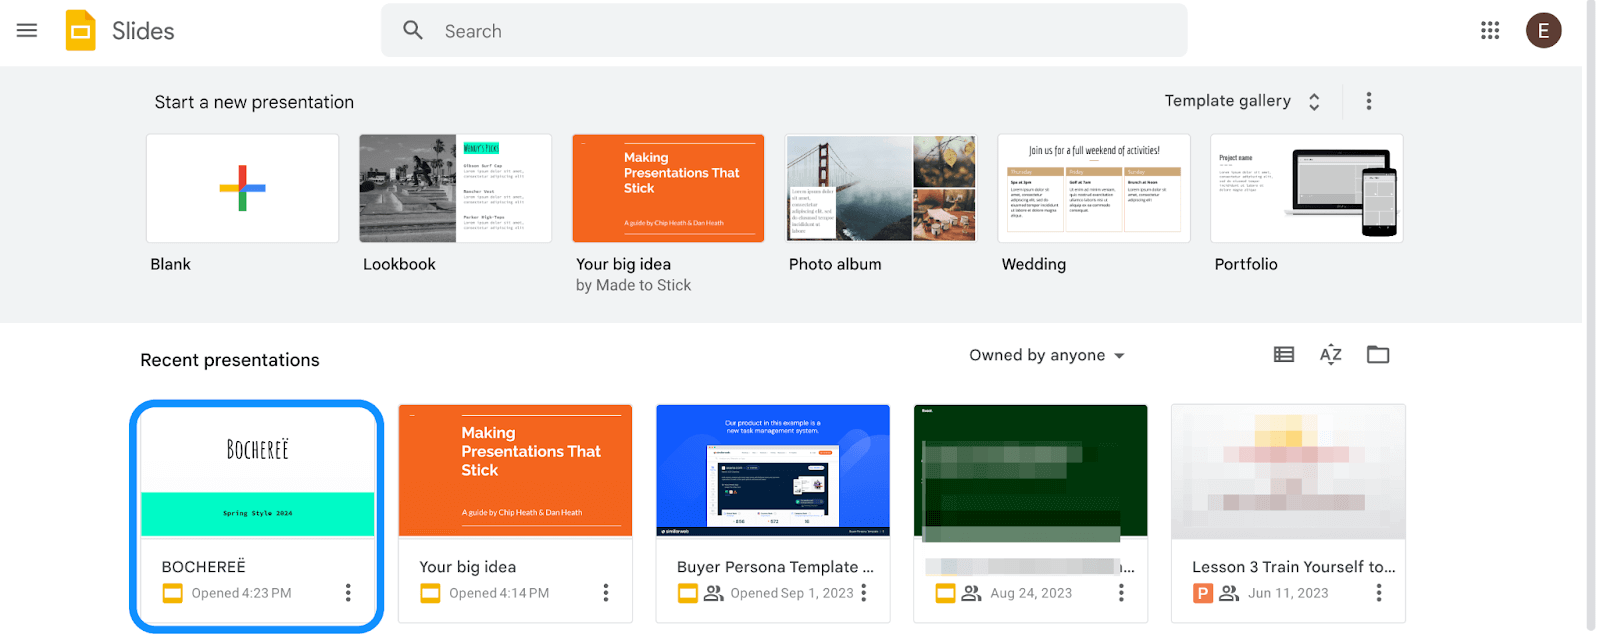Open more options for Your big idea file
This screenshot has width=1600, height=638.
[606, 593]
